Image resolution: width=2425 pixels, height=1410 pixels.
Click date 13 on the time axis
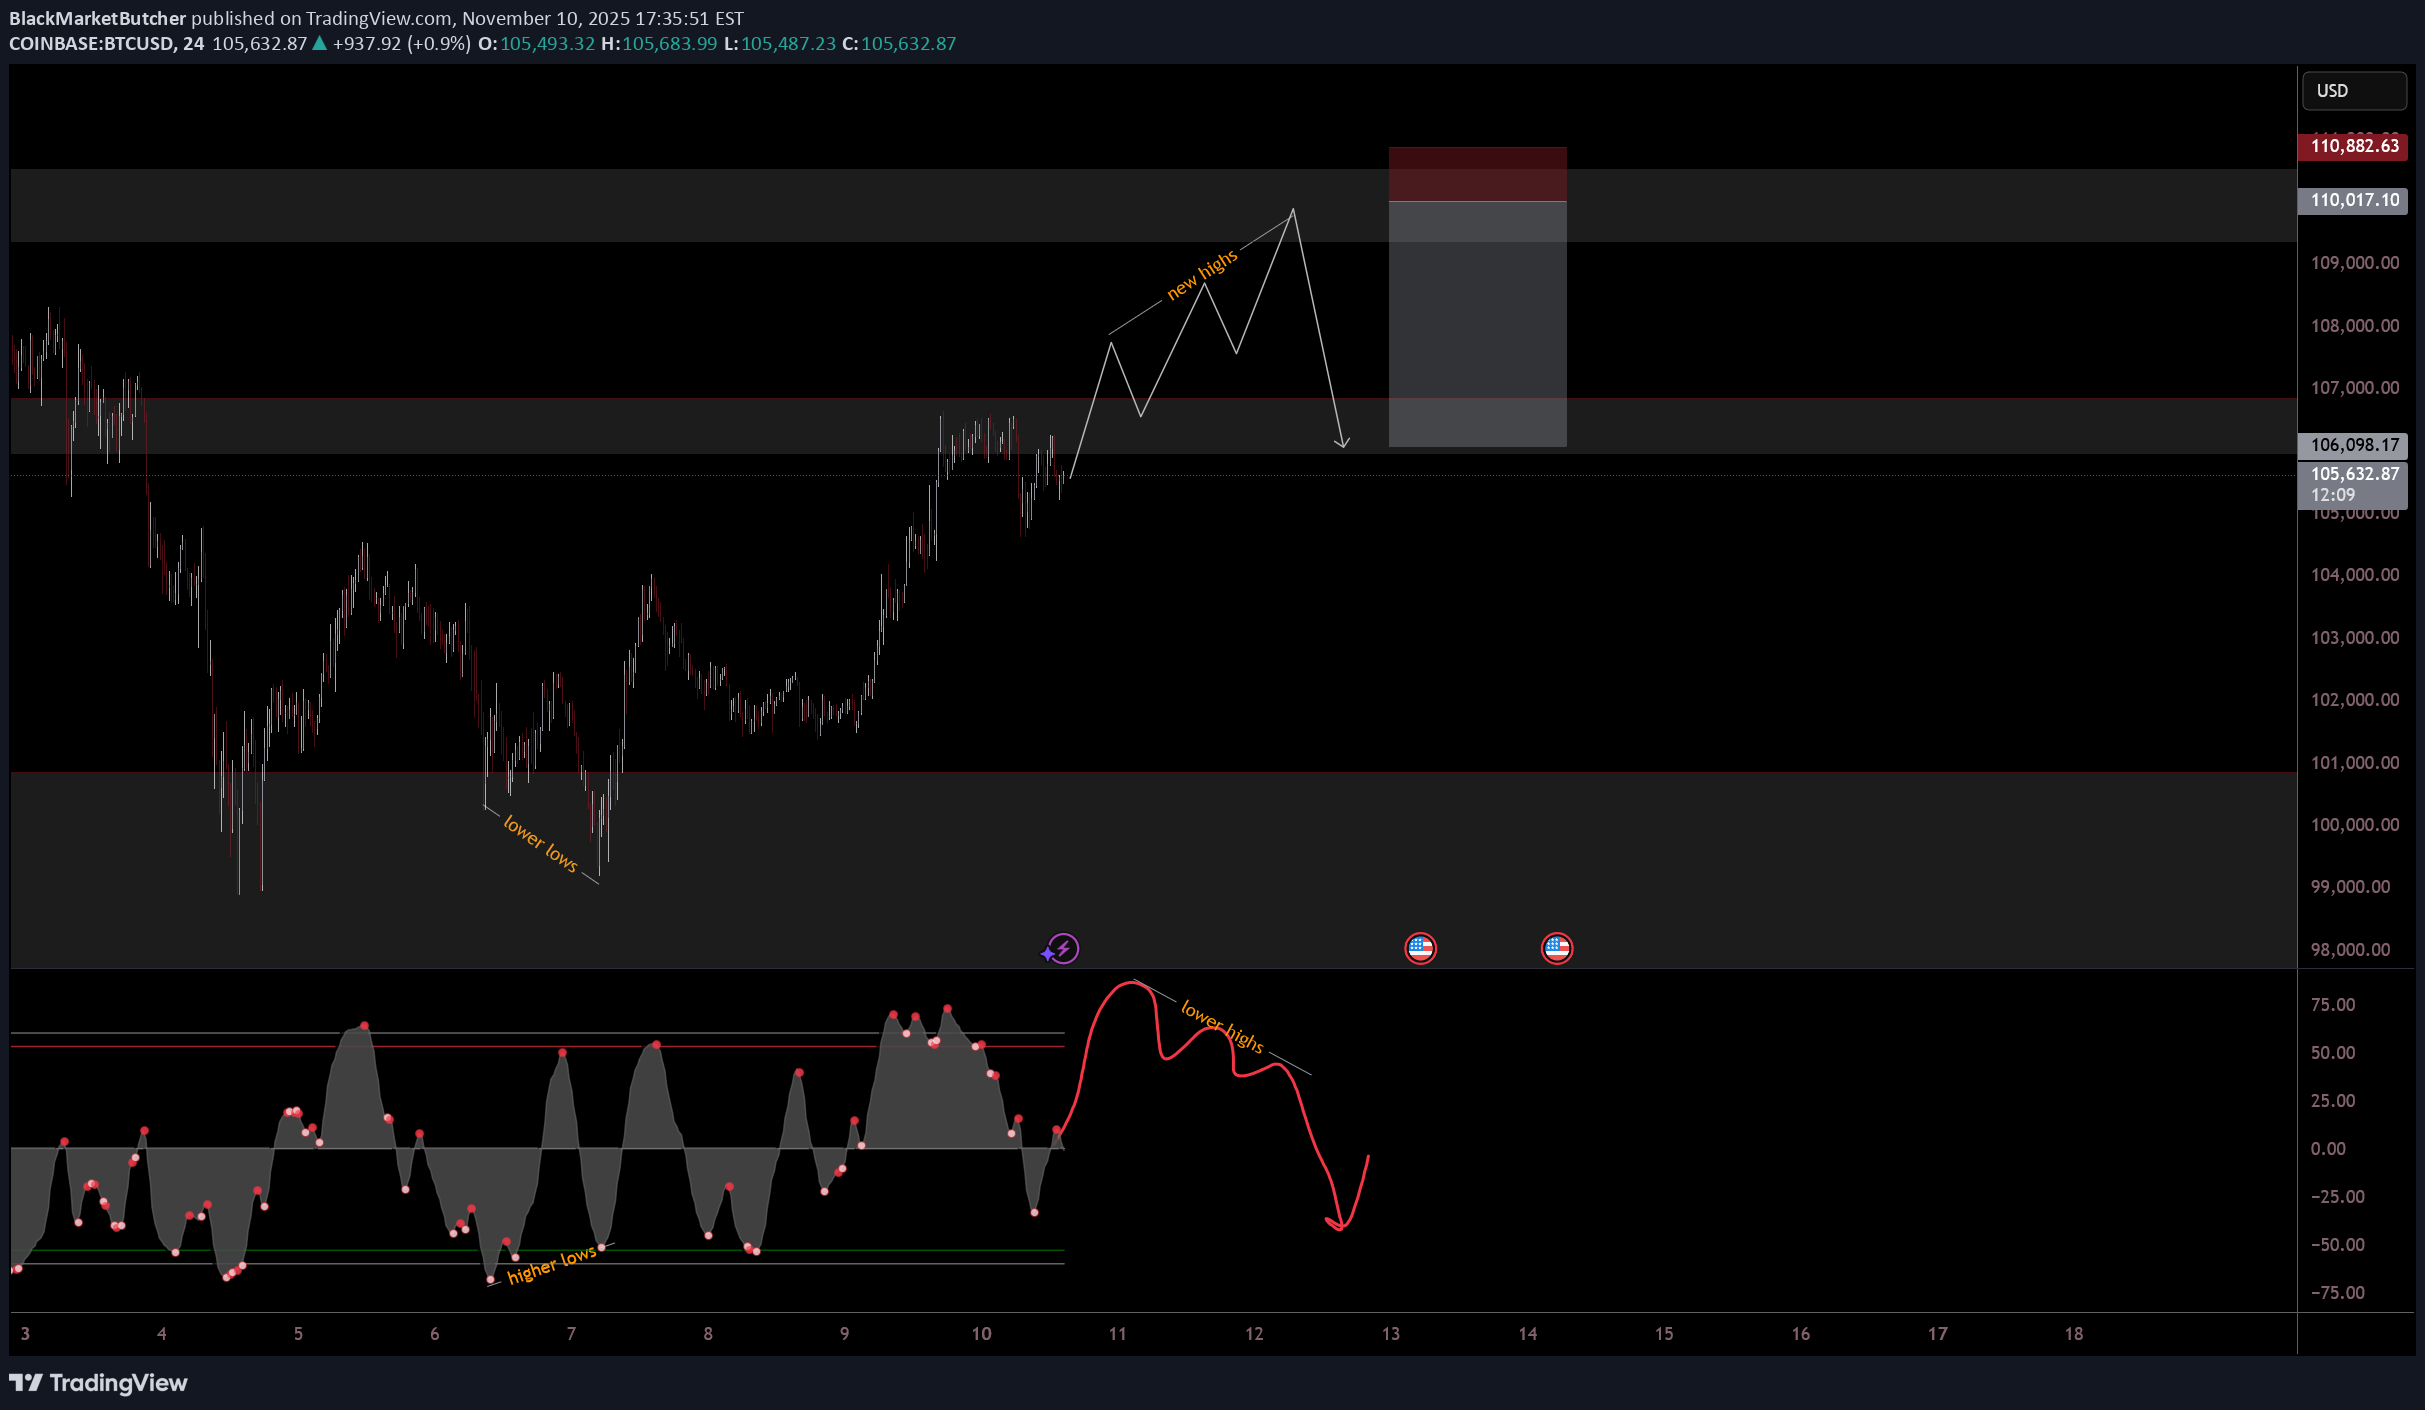coord(1390,1333)
